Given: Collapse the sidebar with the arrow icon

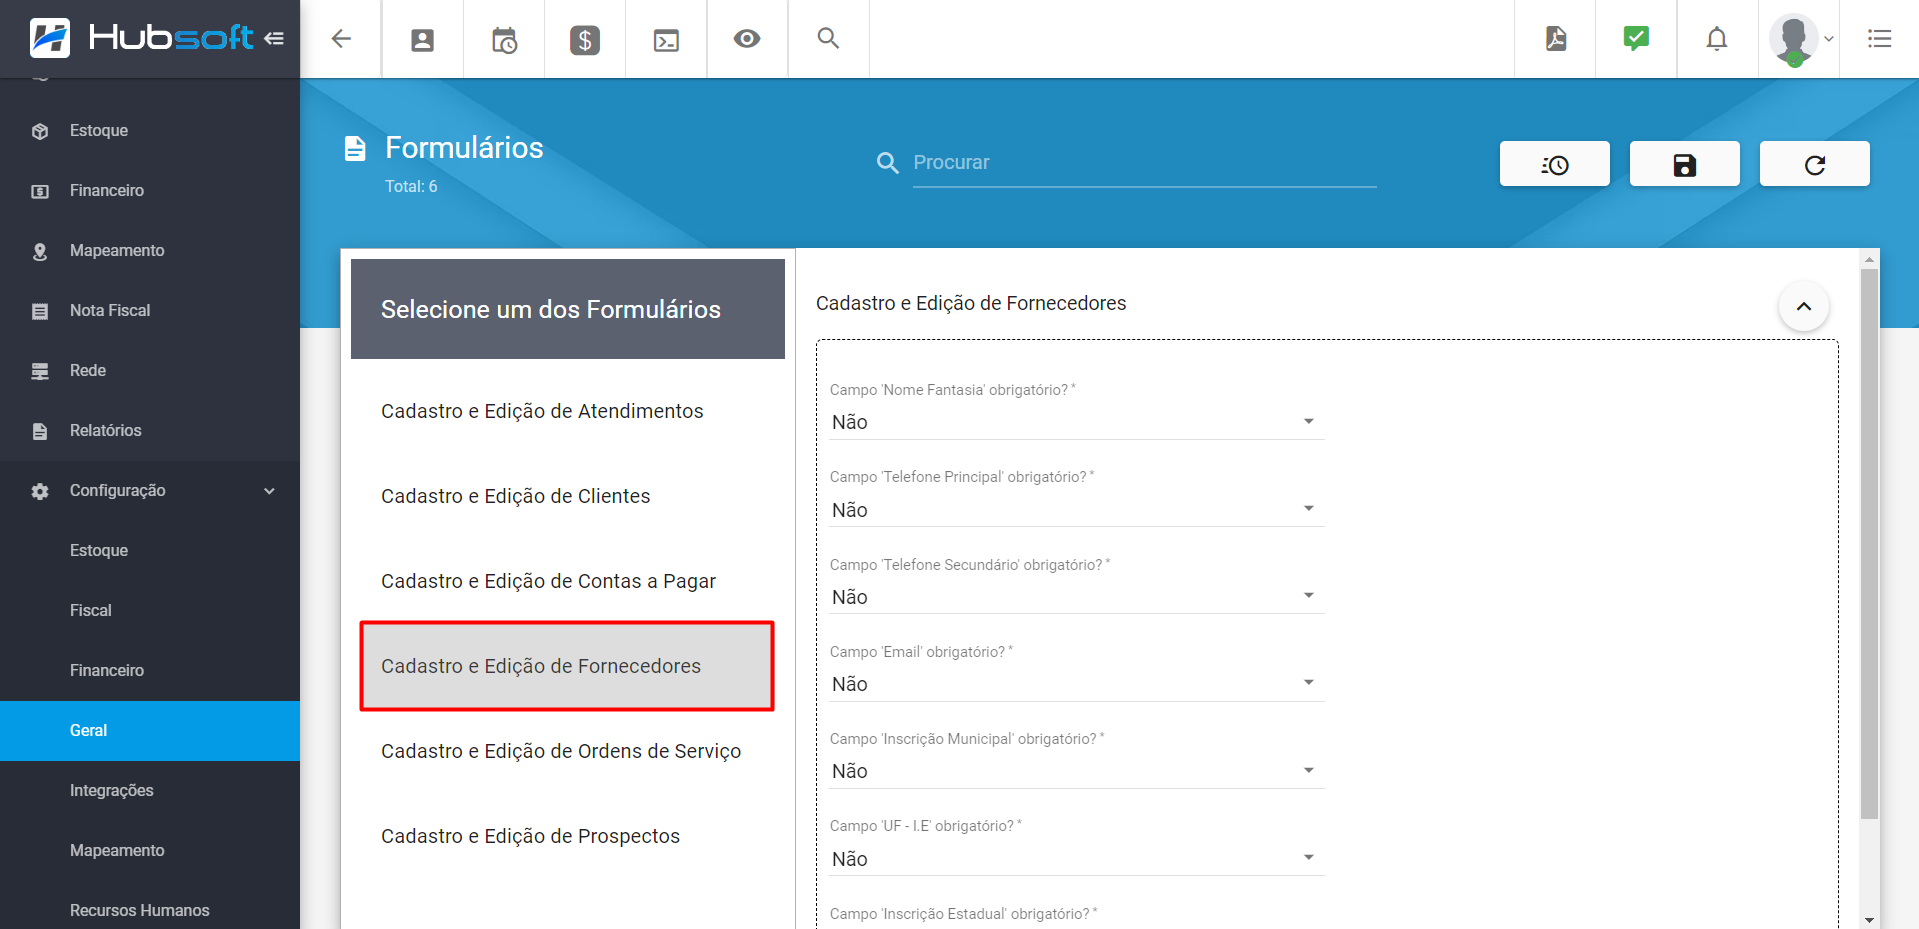Looking at the screenshot, I should [x=274, y=38].
